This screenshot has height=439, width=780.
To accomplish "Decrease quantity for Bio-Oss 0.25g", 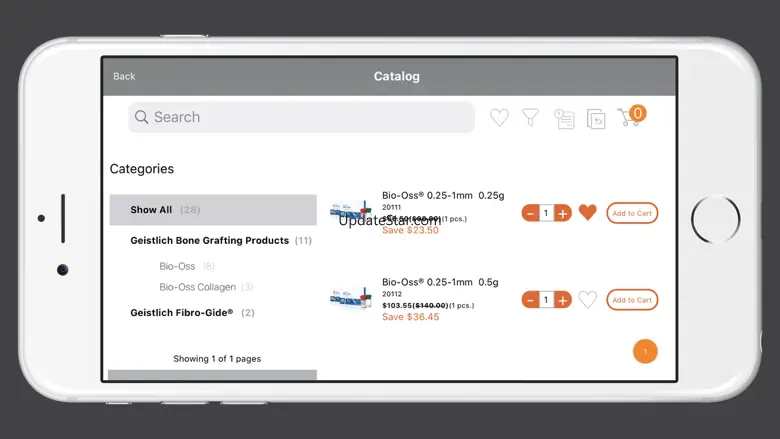I will (530, 213).
